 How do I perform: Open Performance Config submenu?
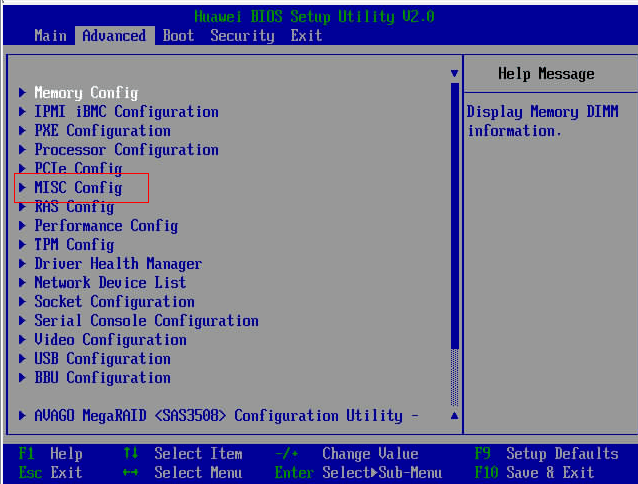(x=106, y=226)
